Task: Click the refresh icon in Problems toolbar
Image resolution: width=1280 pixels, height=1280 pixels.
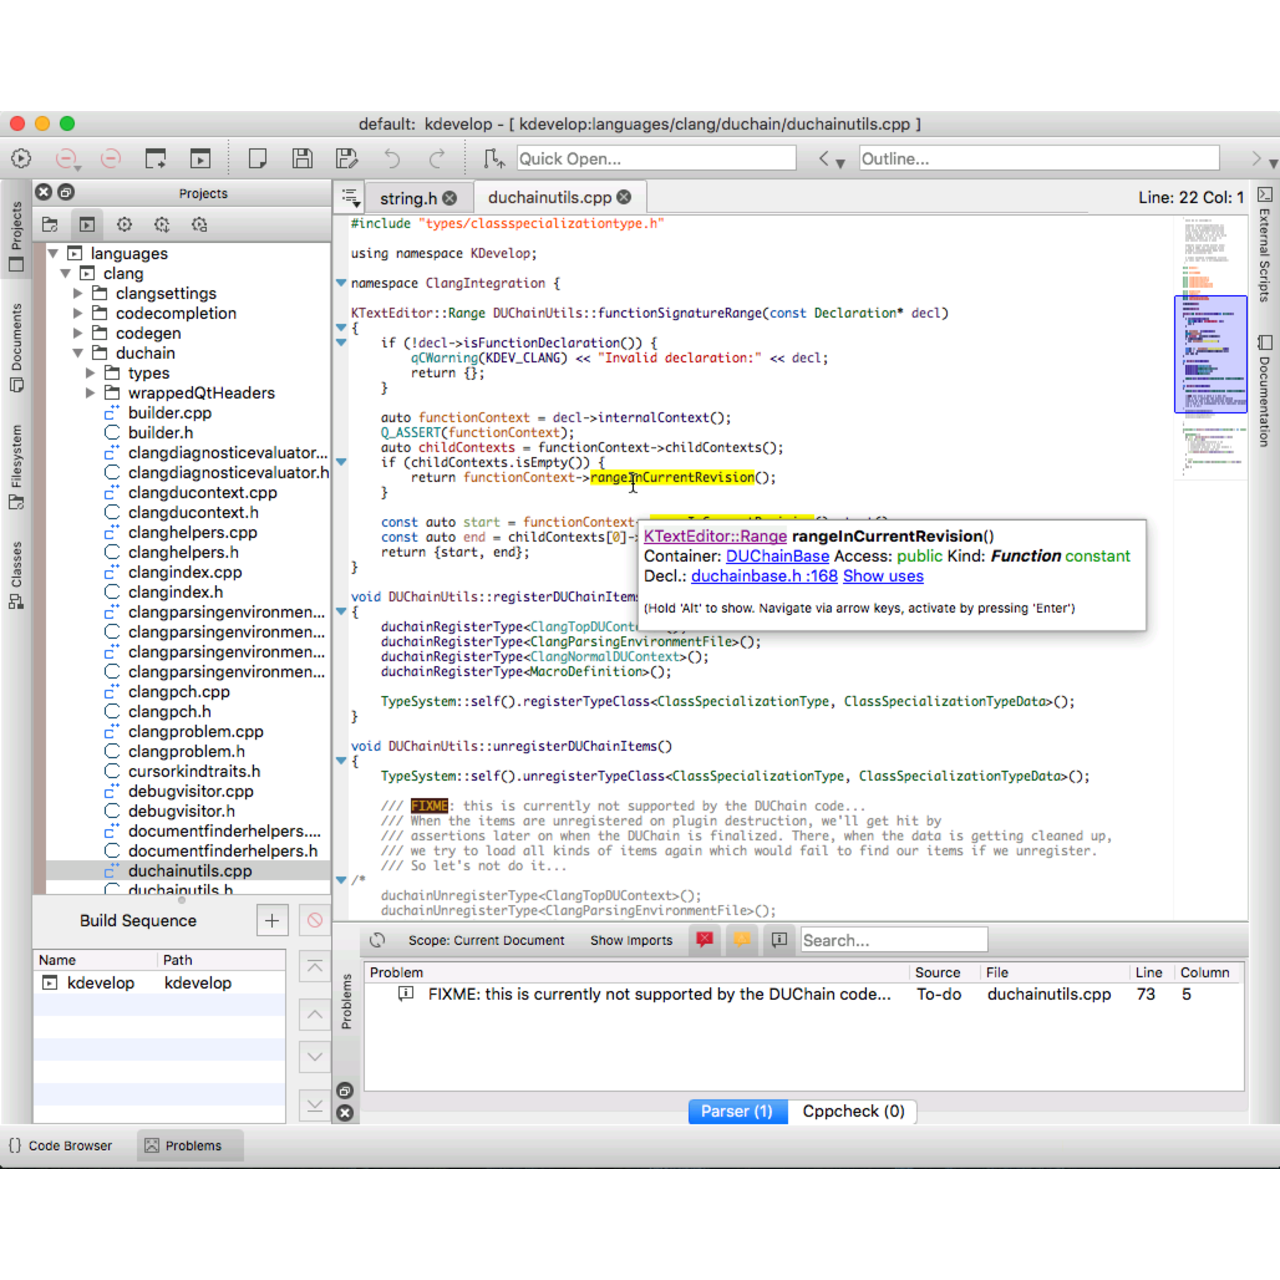Action: 377,940
